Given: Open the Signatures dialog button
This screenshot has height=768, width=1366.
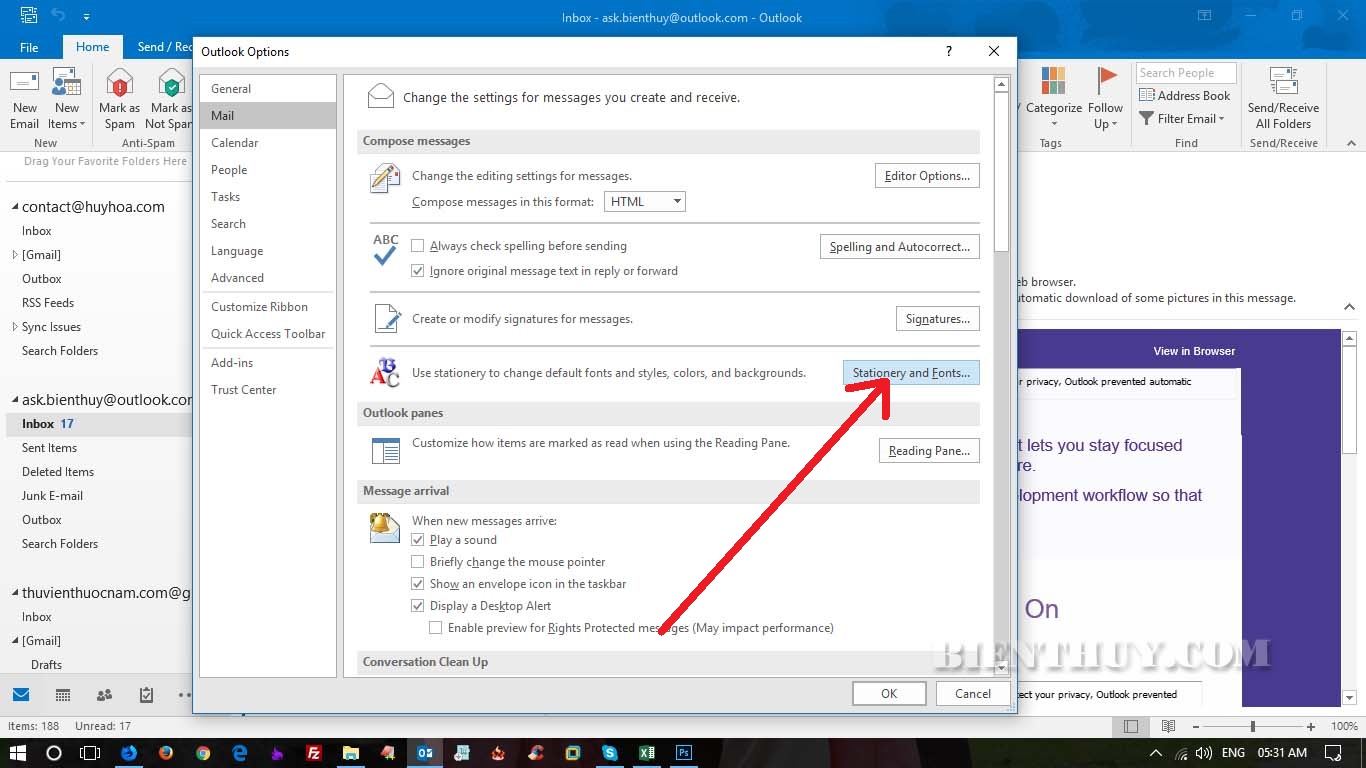Looking at the screenshot, I should coord(937,319).
